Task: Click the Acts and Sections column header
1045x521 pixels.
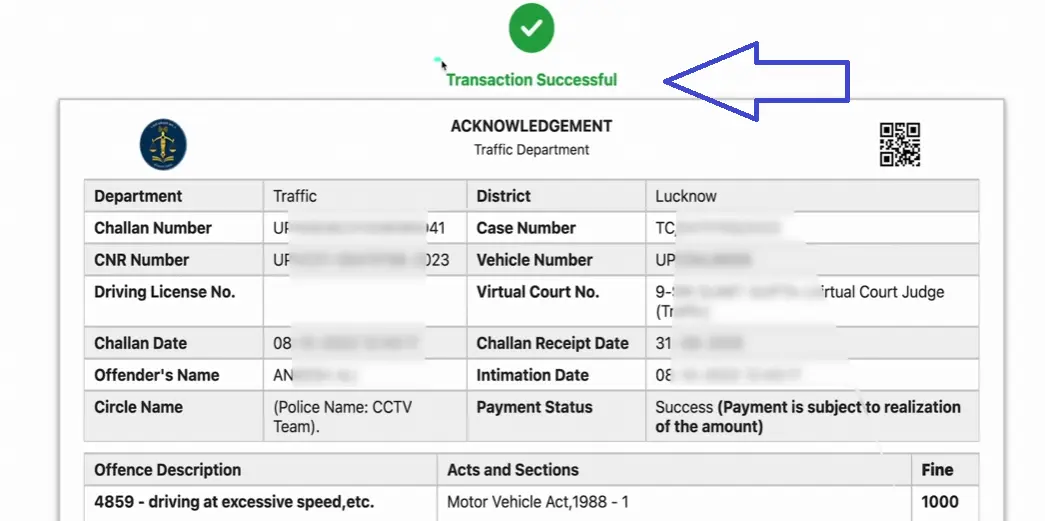Action: (x=512, y=470)
